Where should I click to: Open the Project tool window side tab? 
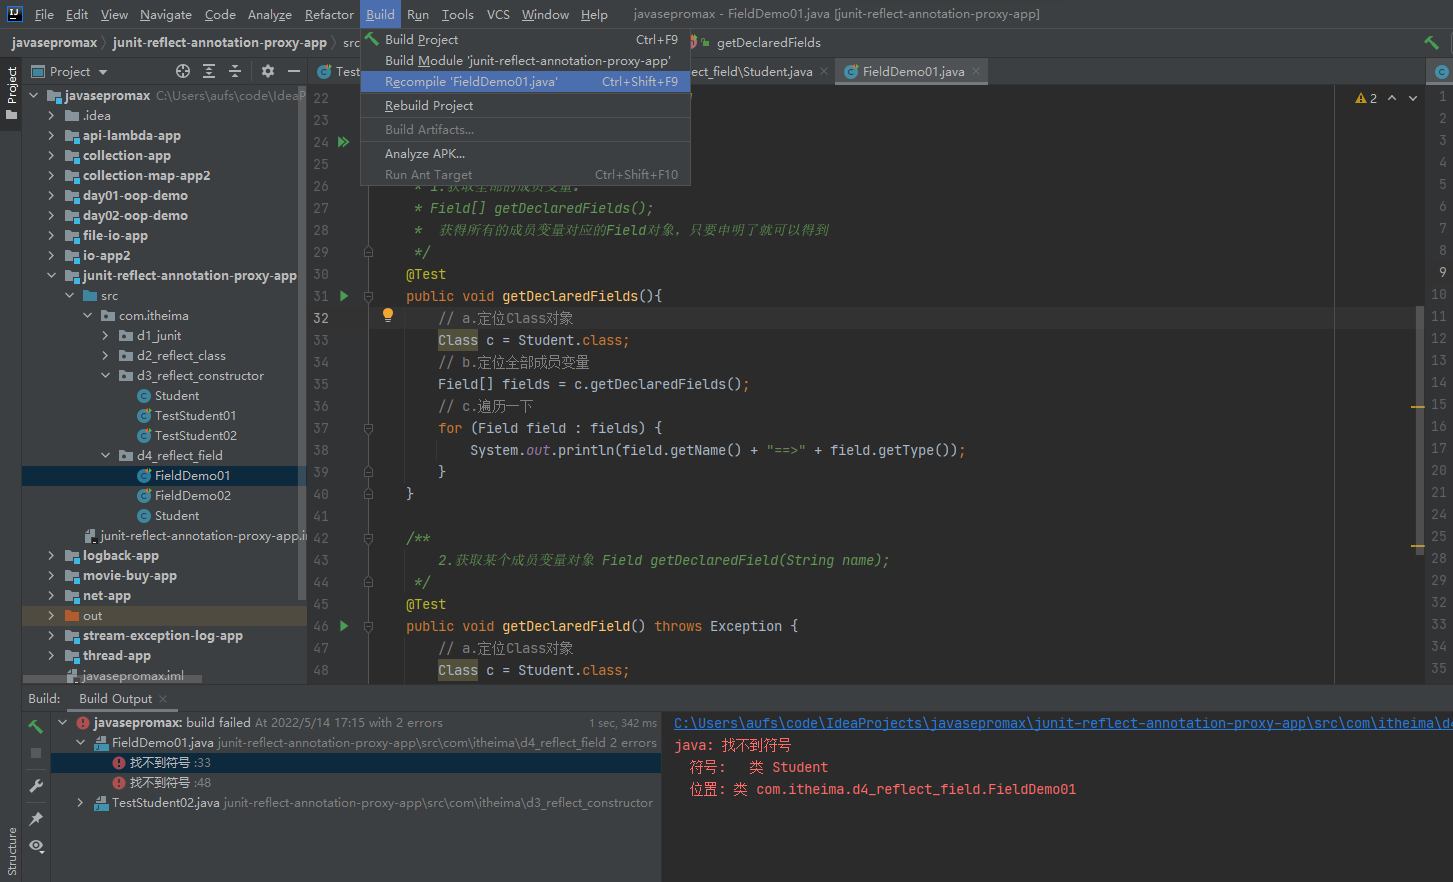[12, 92]
